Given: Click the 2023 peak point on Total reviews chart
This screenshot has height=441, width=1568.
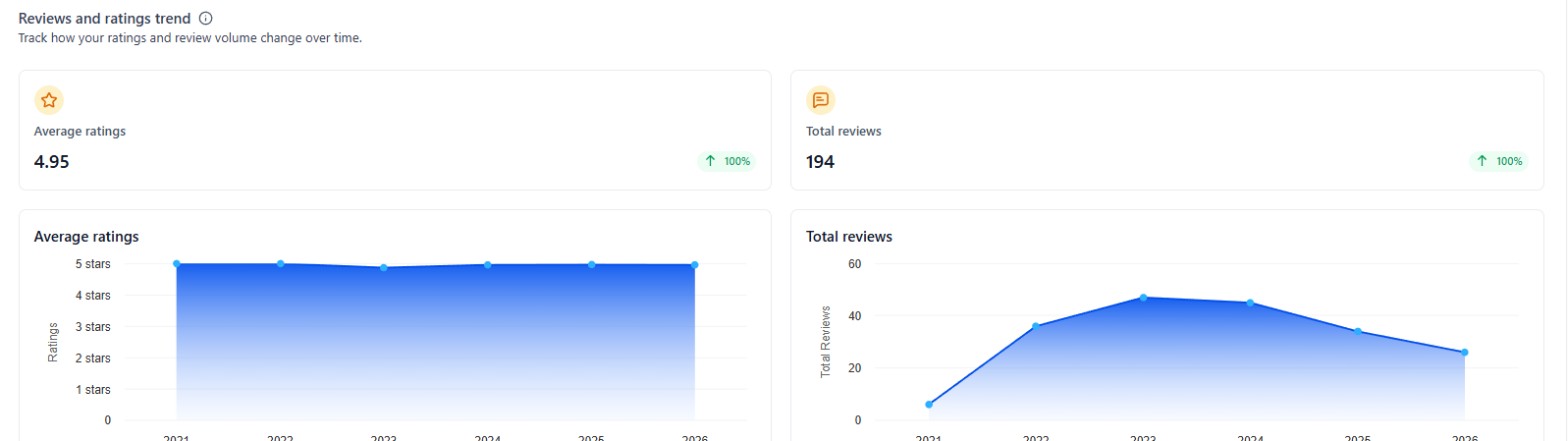Looking at the screenshot, I should point(1143,297).
